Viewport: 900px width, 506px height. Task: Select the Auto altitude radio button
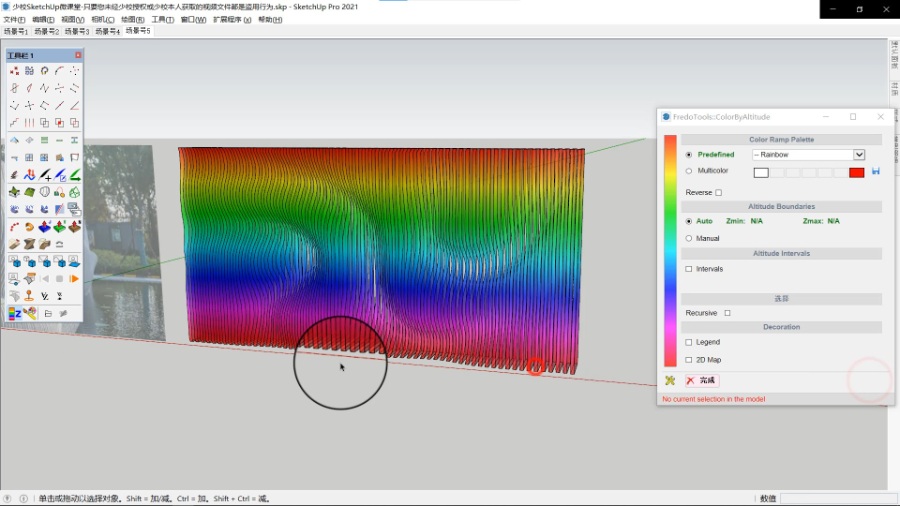click(x=689, y=221)
